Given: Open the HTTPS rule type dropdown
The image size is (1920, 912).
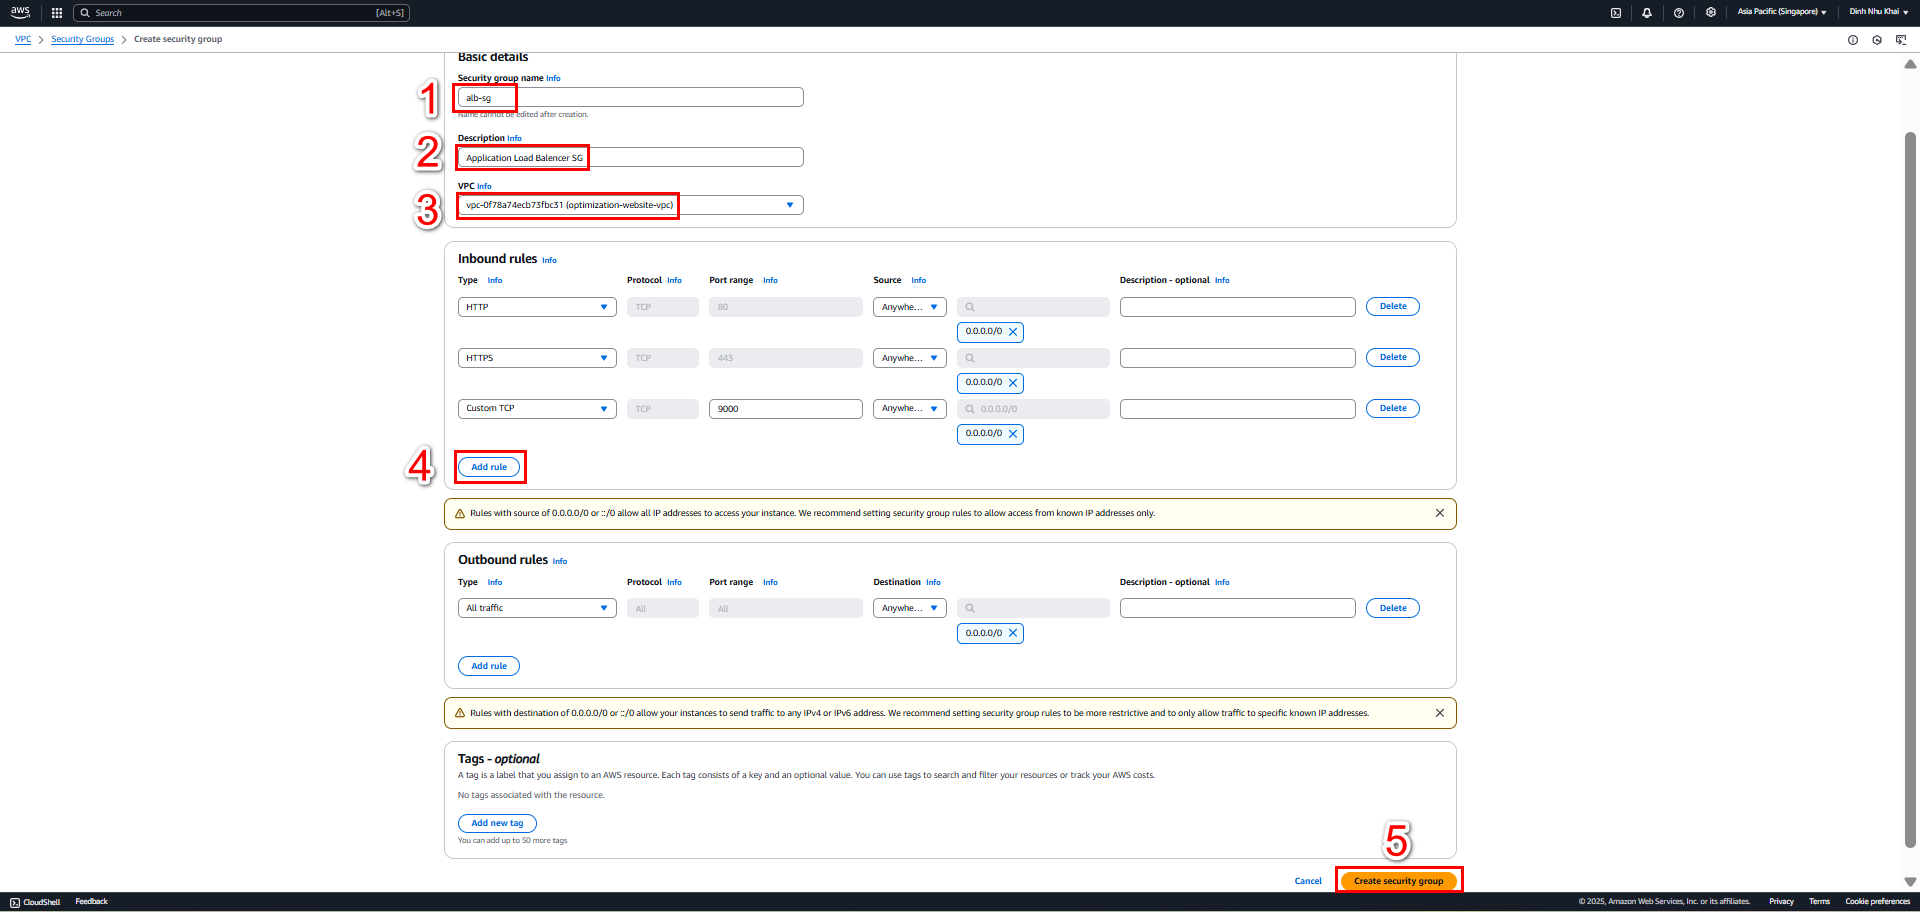Looking at the screenshot, I should (537, 358).
